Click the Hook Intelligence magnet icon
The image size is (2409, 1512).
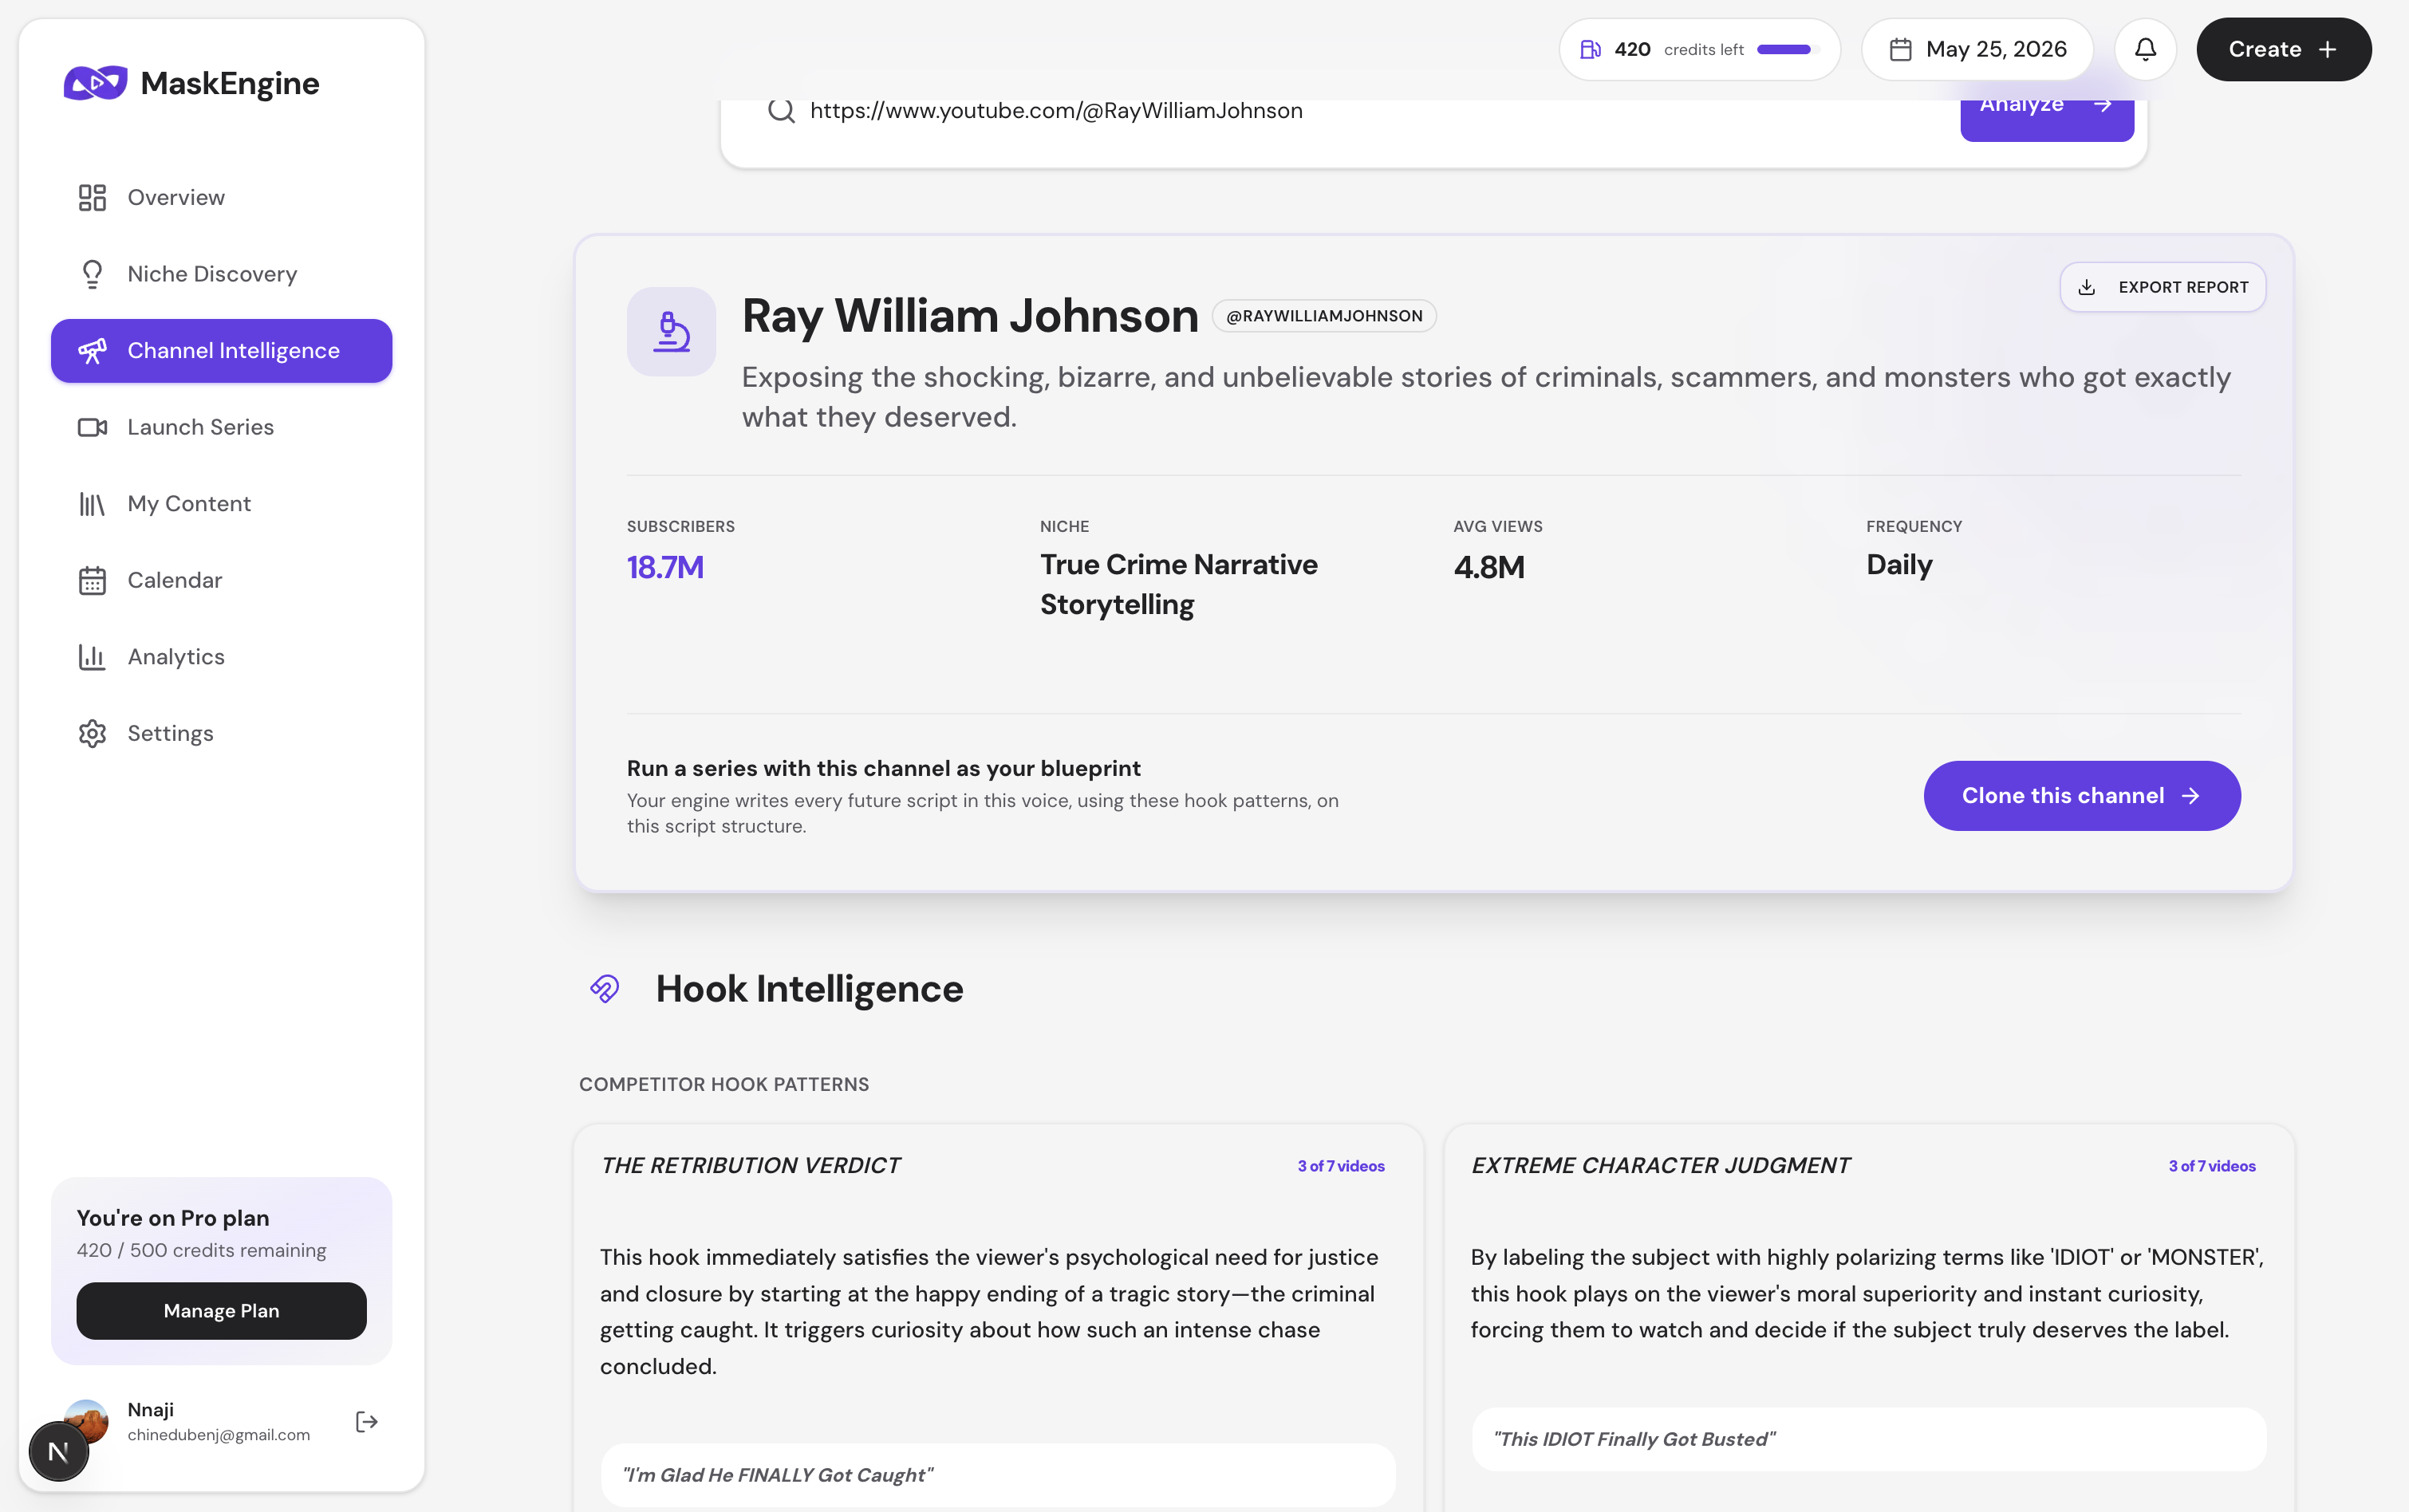(605, 989)
